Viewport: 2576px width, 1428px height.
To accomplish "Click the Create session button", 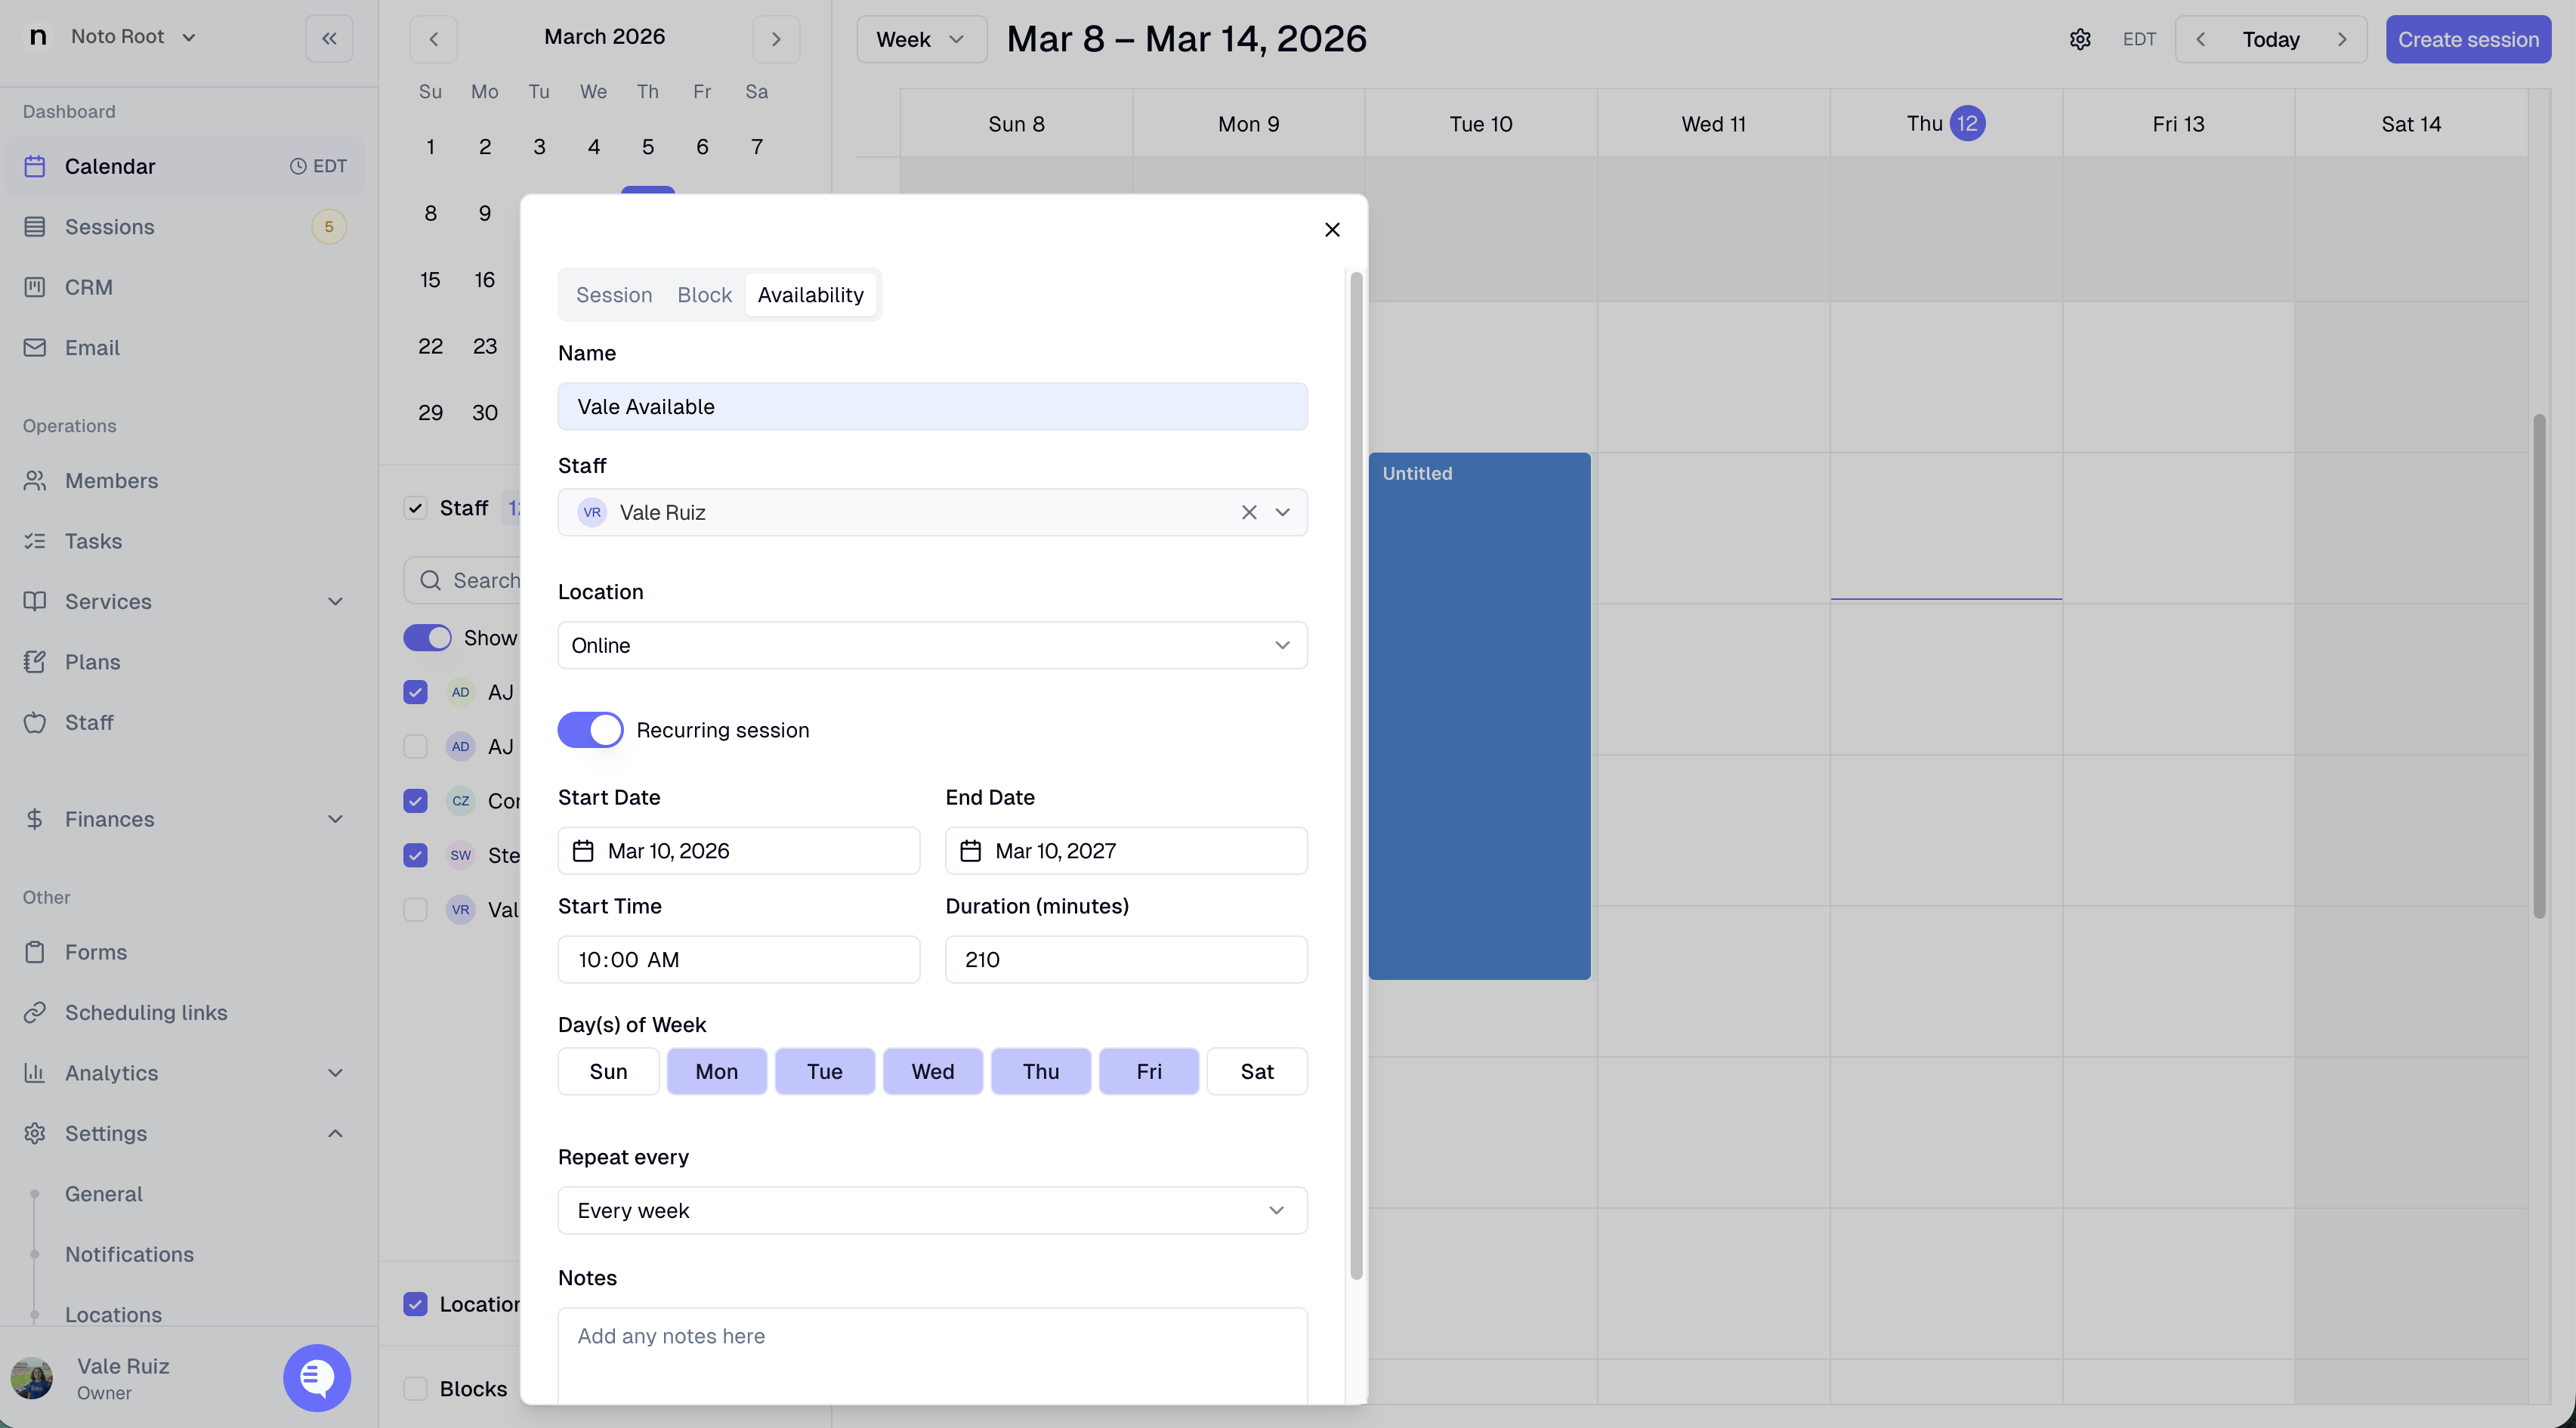I will 2468,39.
